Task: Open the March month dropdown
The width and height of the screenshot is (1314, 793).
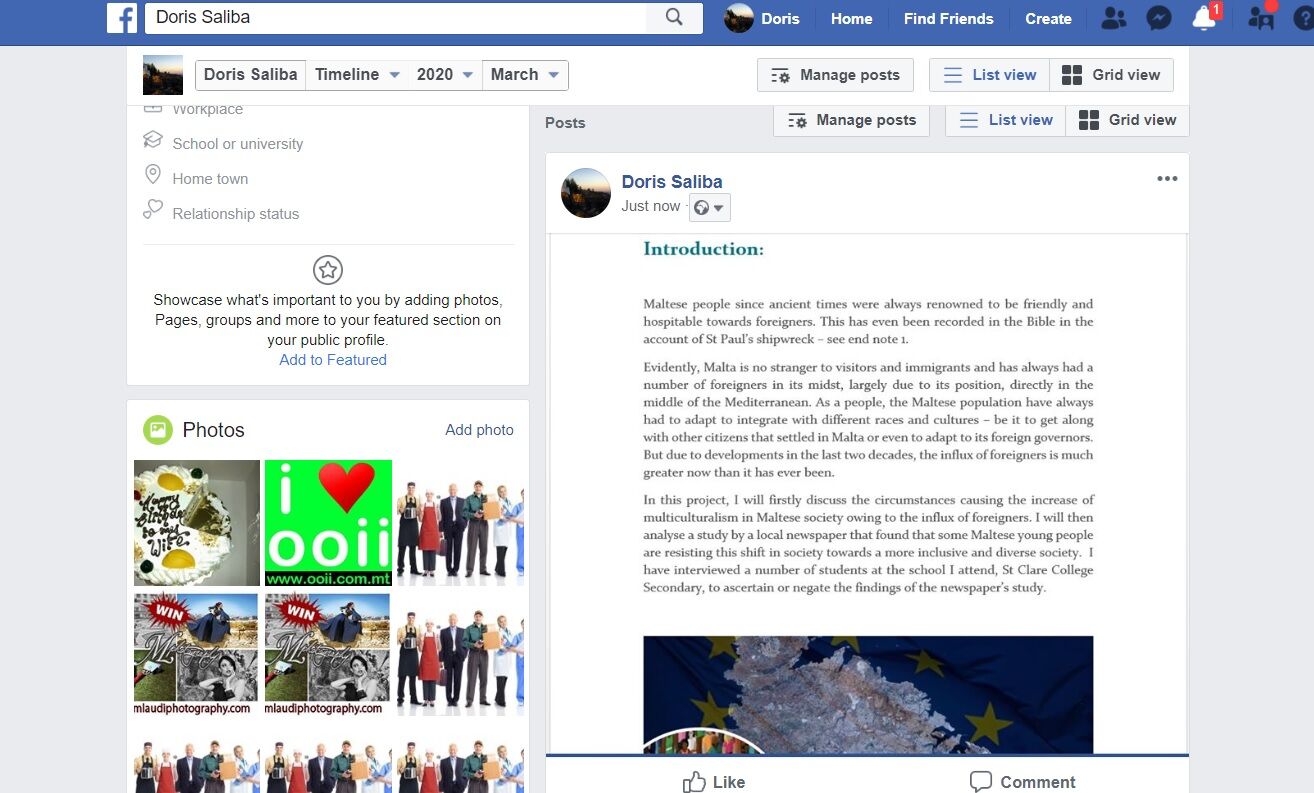Action: click(525, 75)
